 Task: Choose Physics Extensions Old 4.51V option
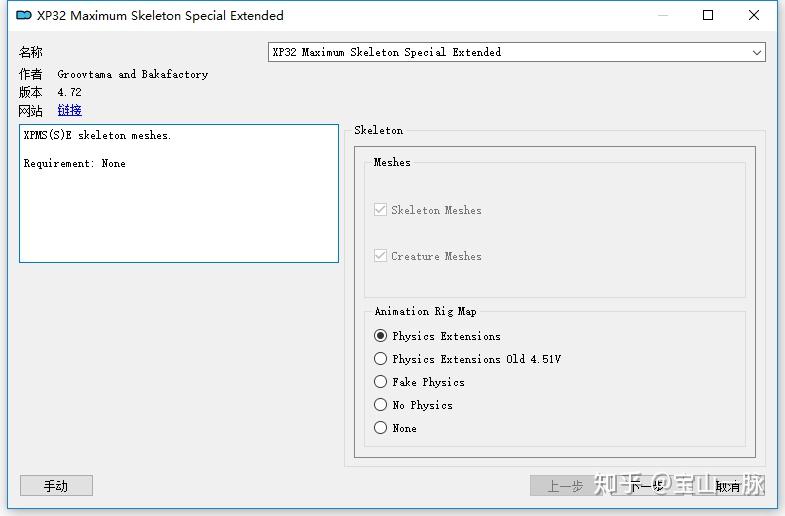tap(380, 359)
